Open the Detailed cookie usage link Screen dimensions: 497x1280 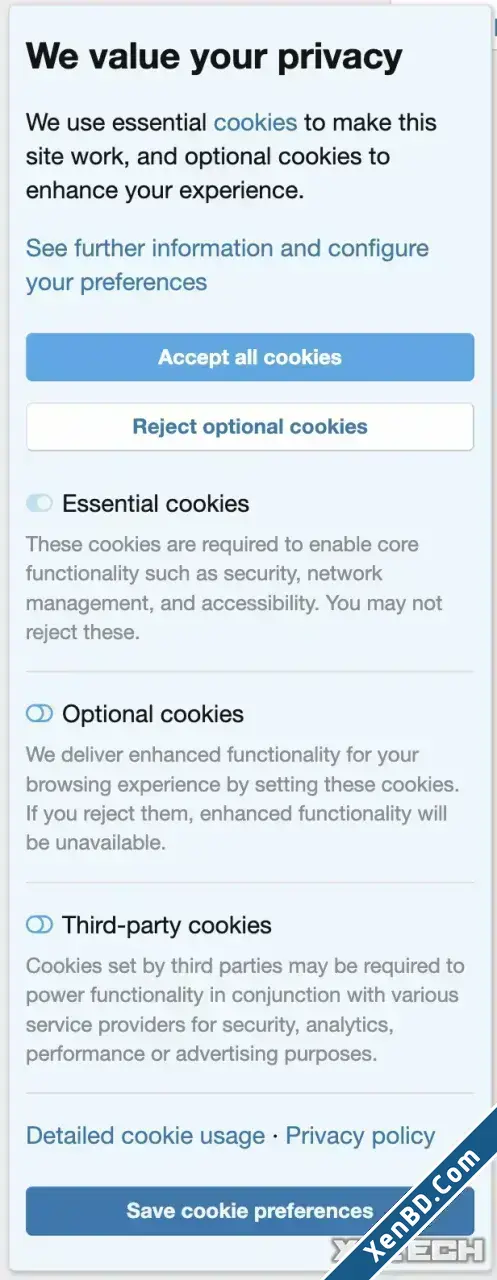[x=145, y=1136]
